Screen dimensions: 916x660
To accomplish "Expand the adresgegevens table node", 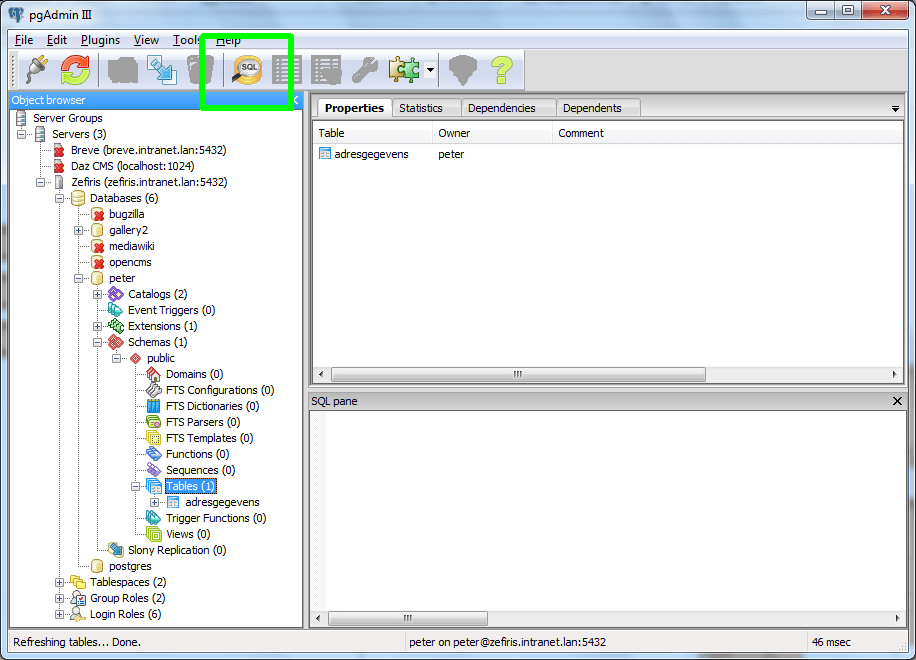I will pyautogui.click(x=154, y=502).
